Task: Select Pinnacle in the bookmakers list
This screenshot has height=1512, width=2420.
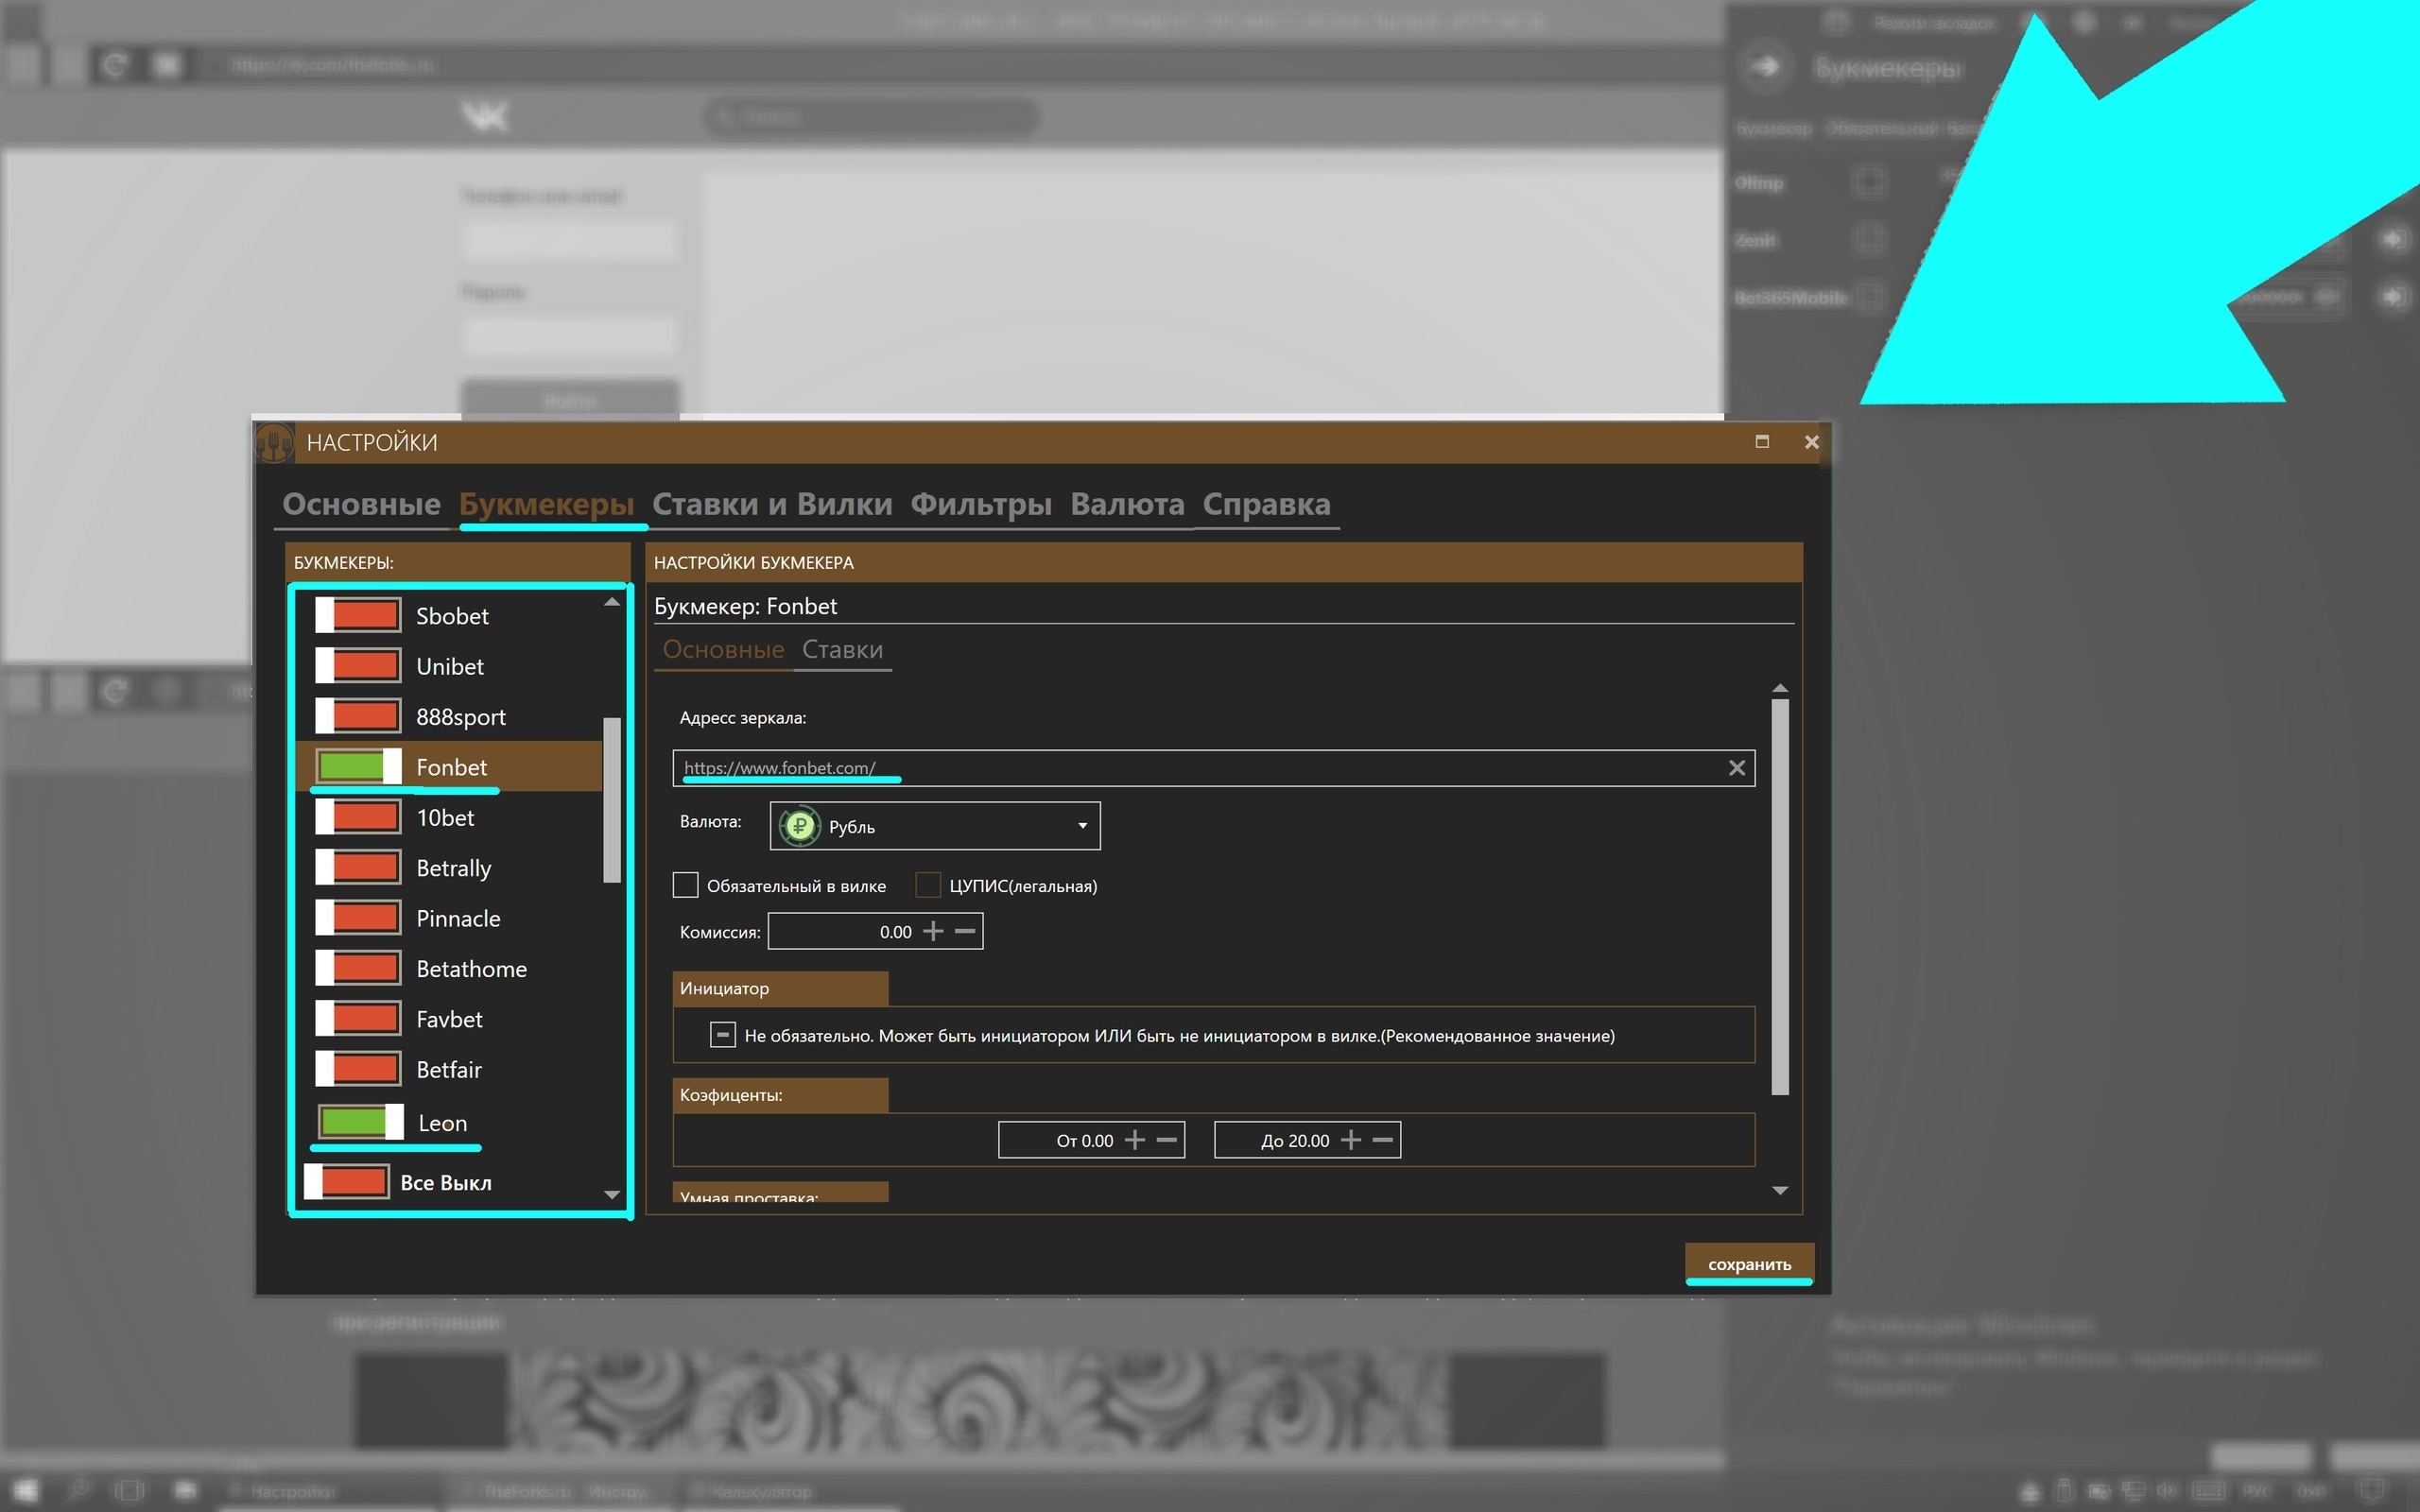Action: pyautogui.click(x=458, y=918)
